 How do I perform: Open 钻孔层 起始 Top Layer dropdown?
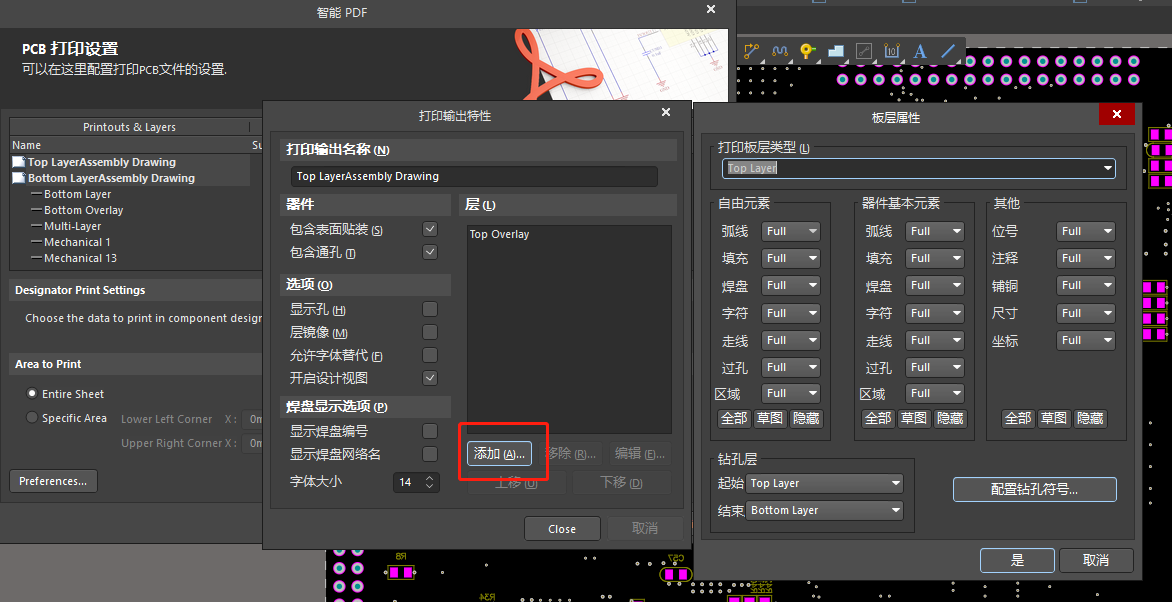(825, 484)
